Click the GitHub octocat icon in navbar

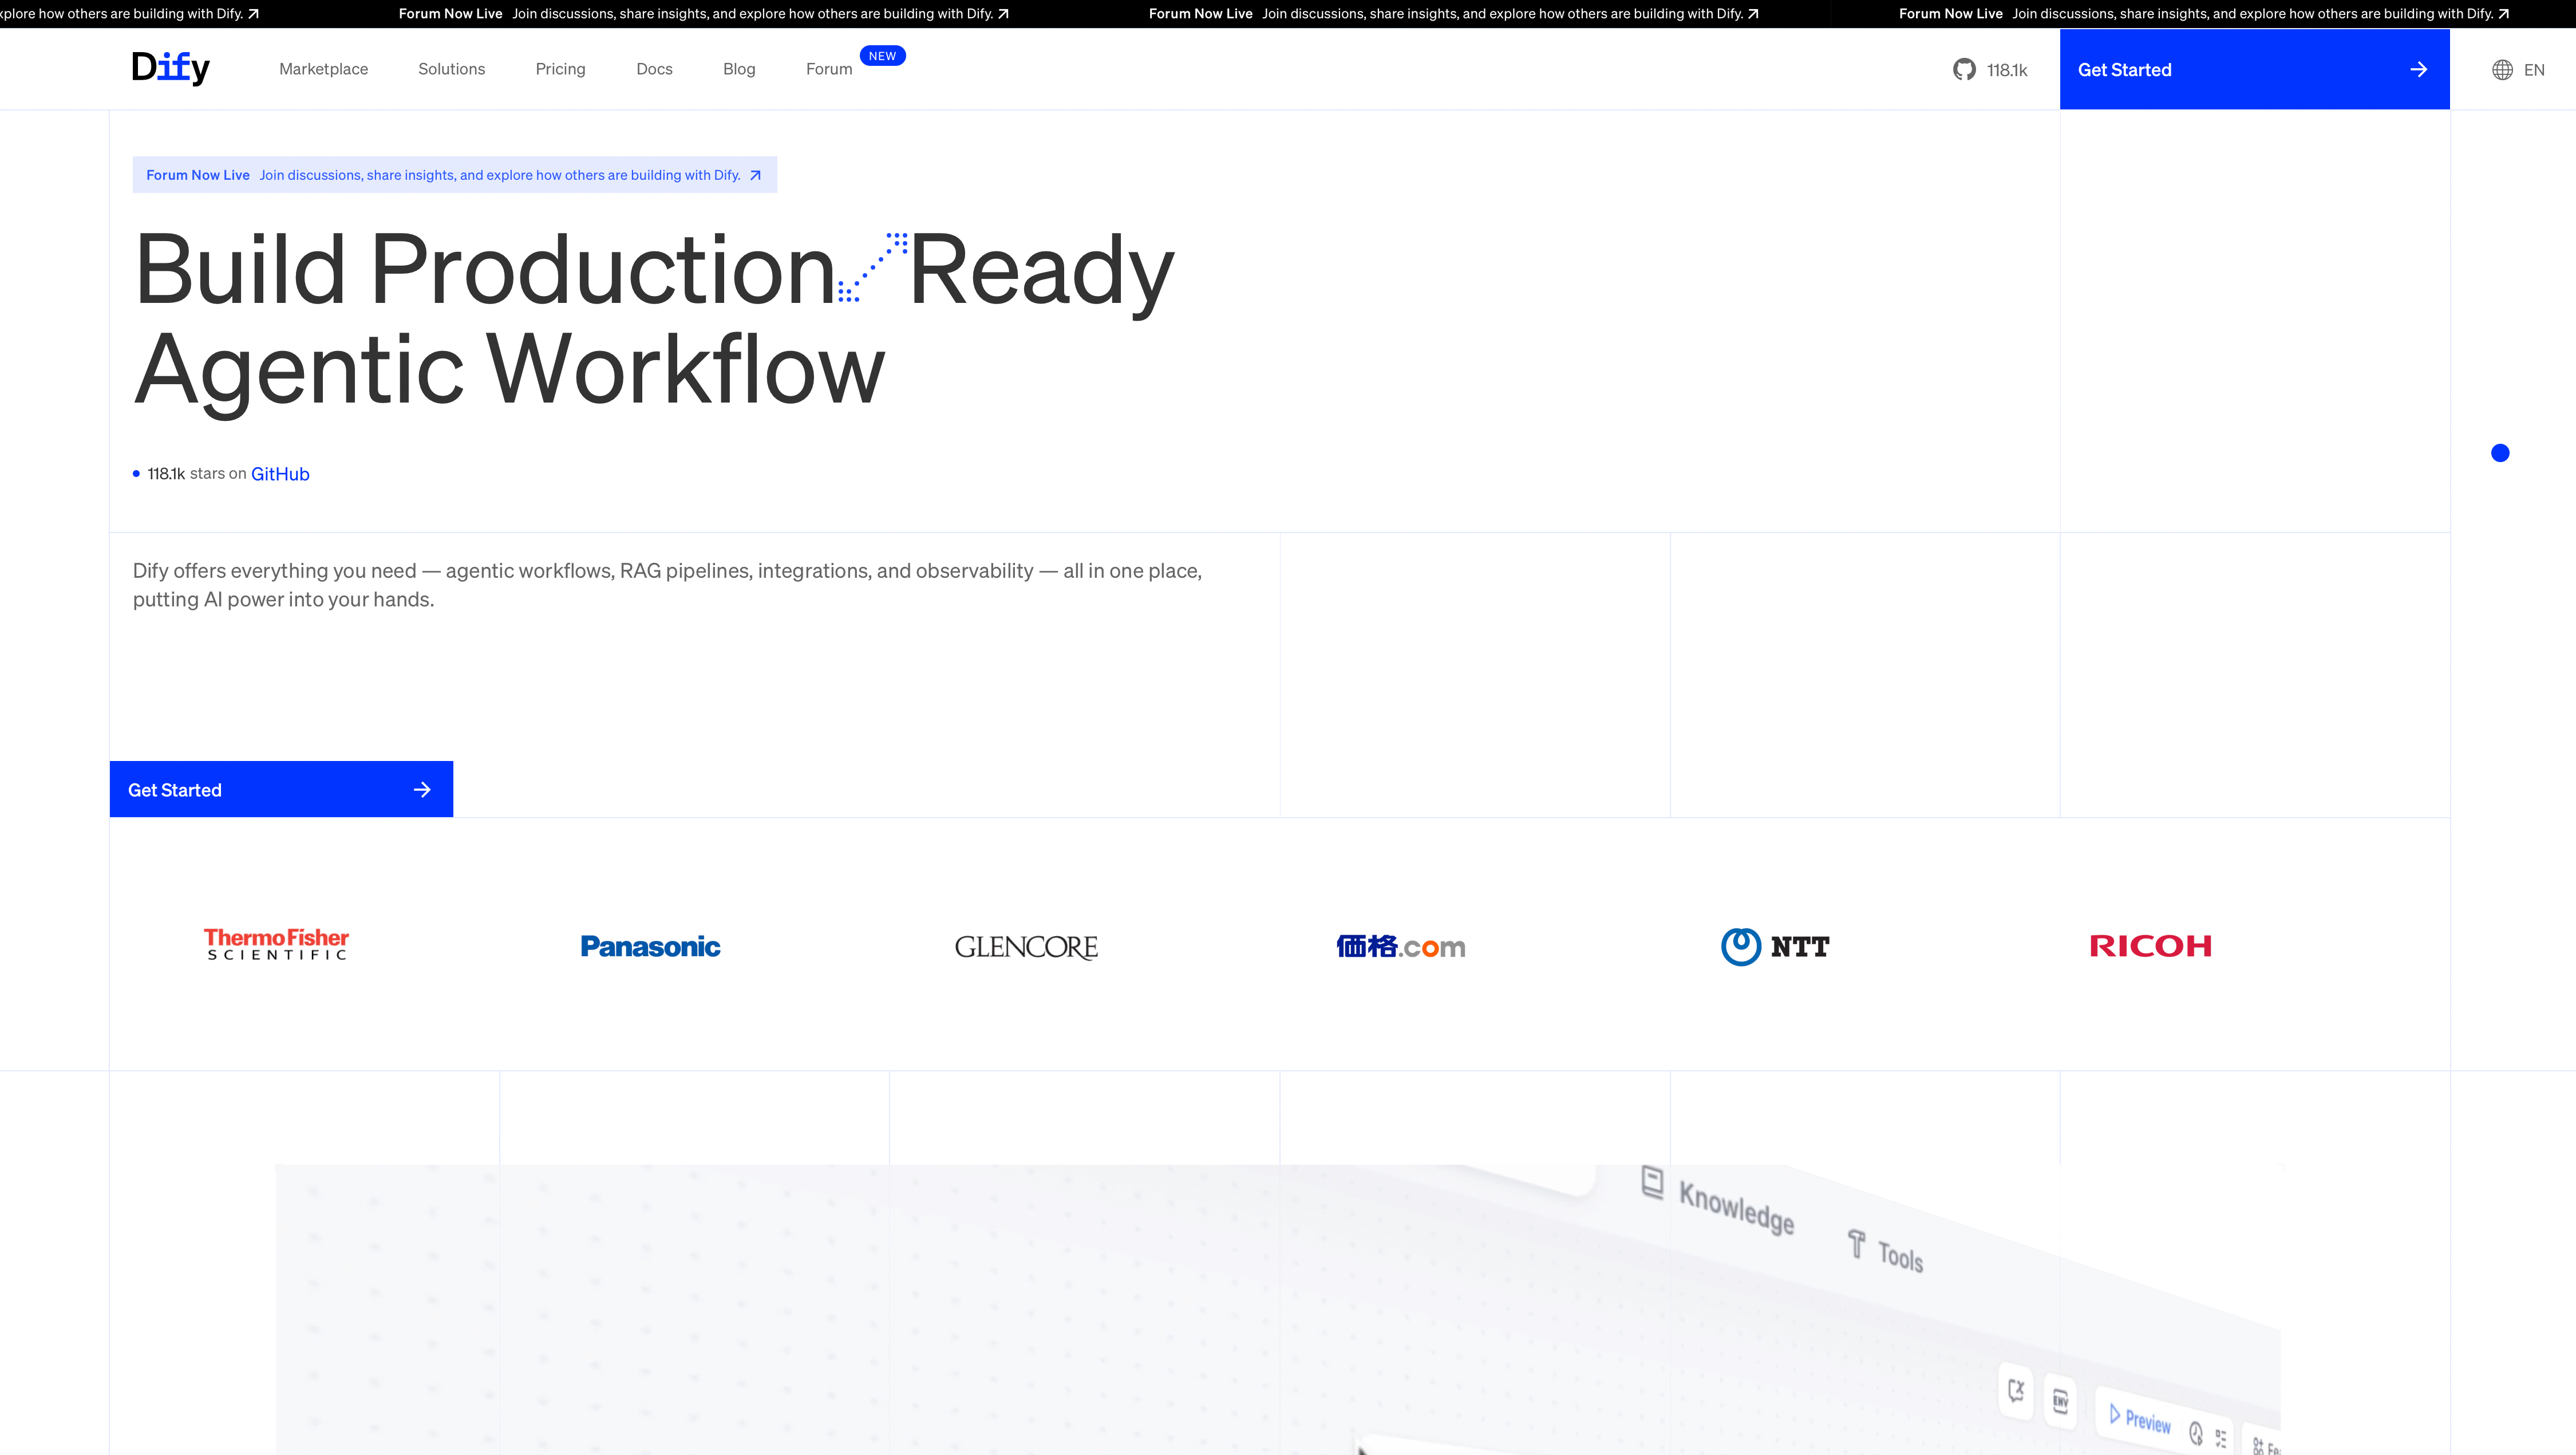pyautogui.click(x=1964, y=69)
